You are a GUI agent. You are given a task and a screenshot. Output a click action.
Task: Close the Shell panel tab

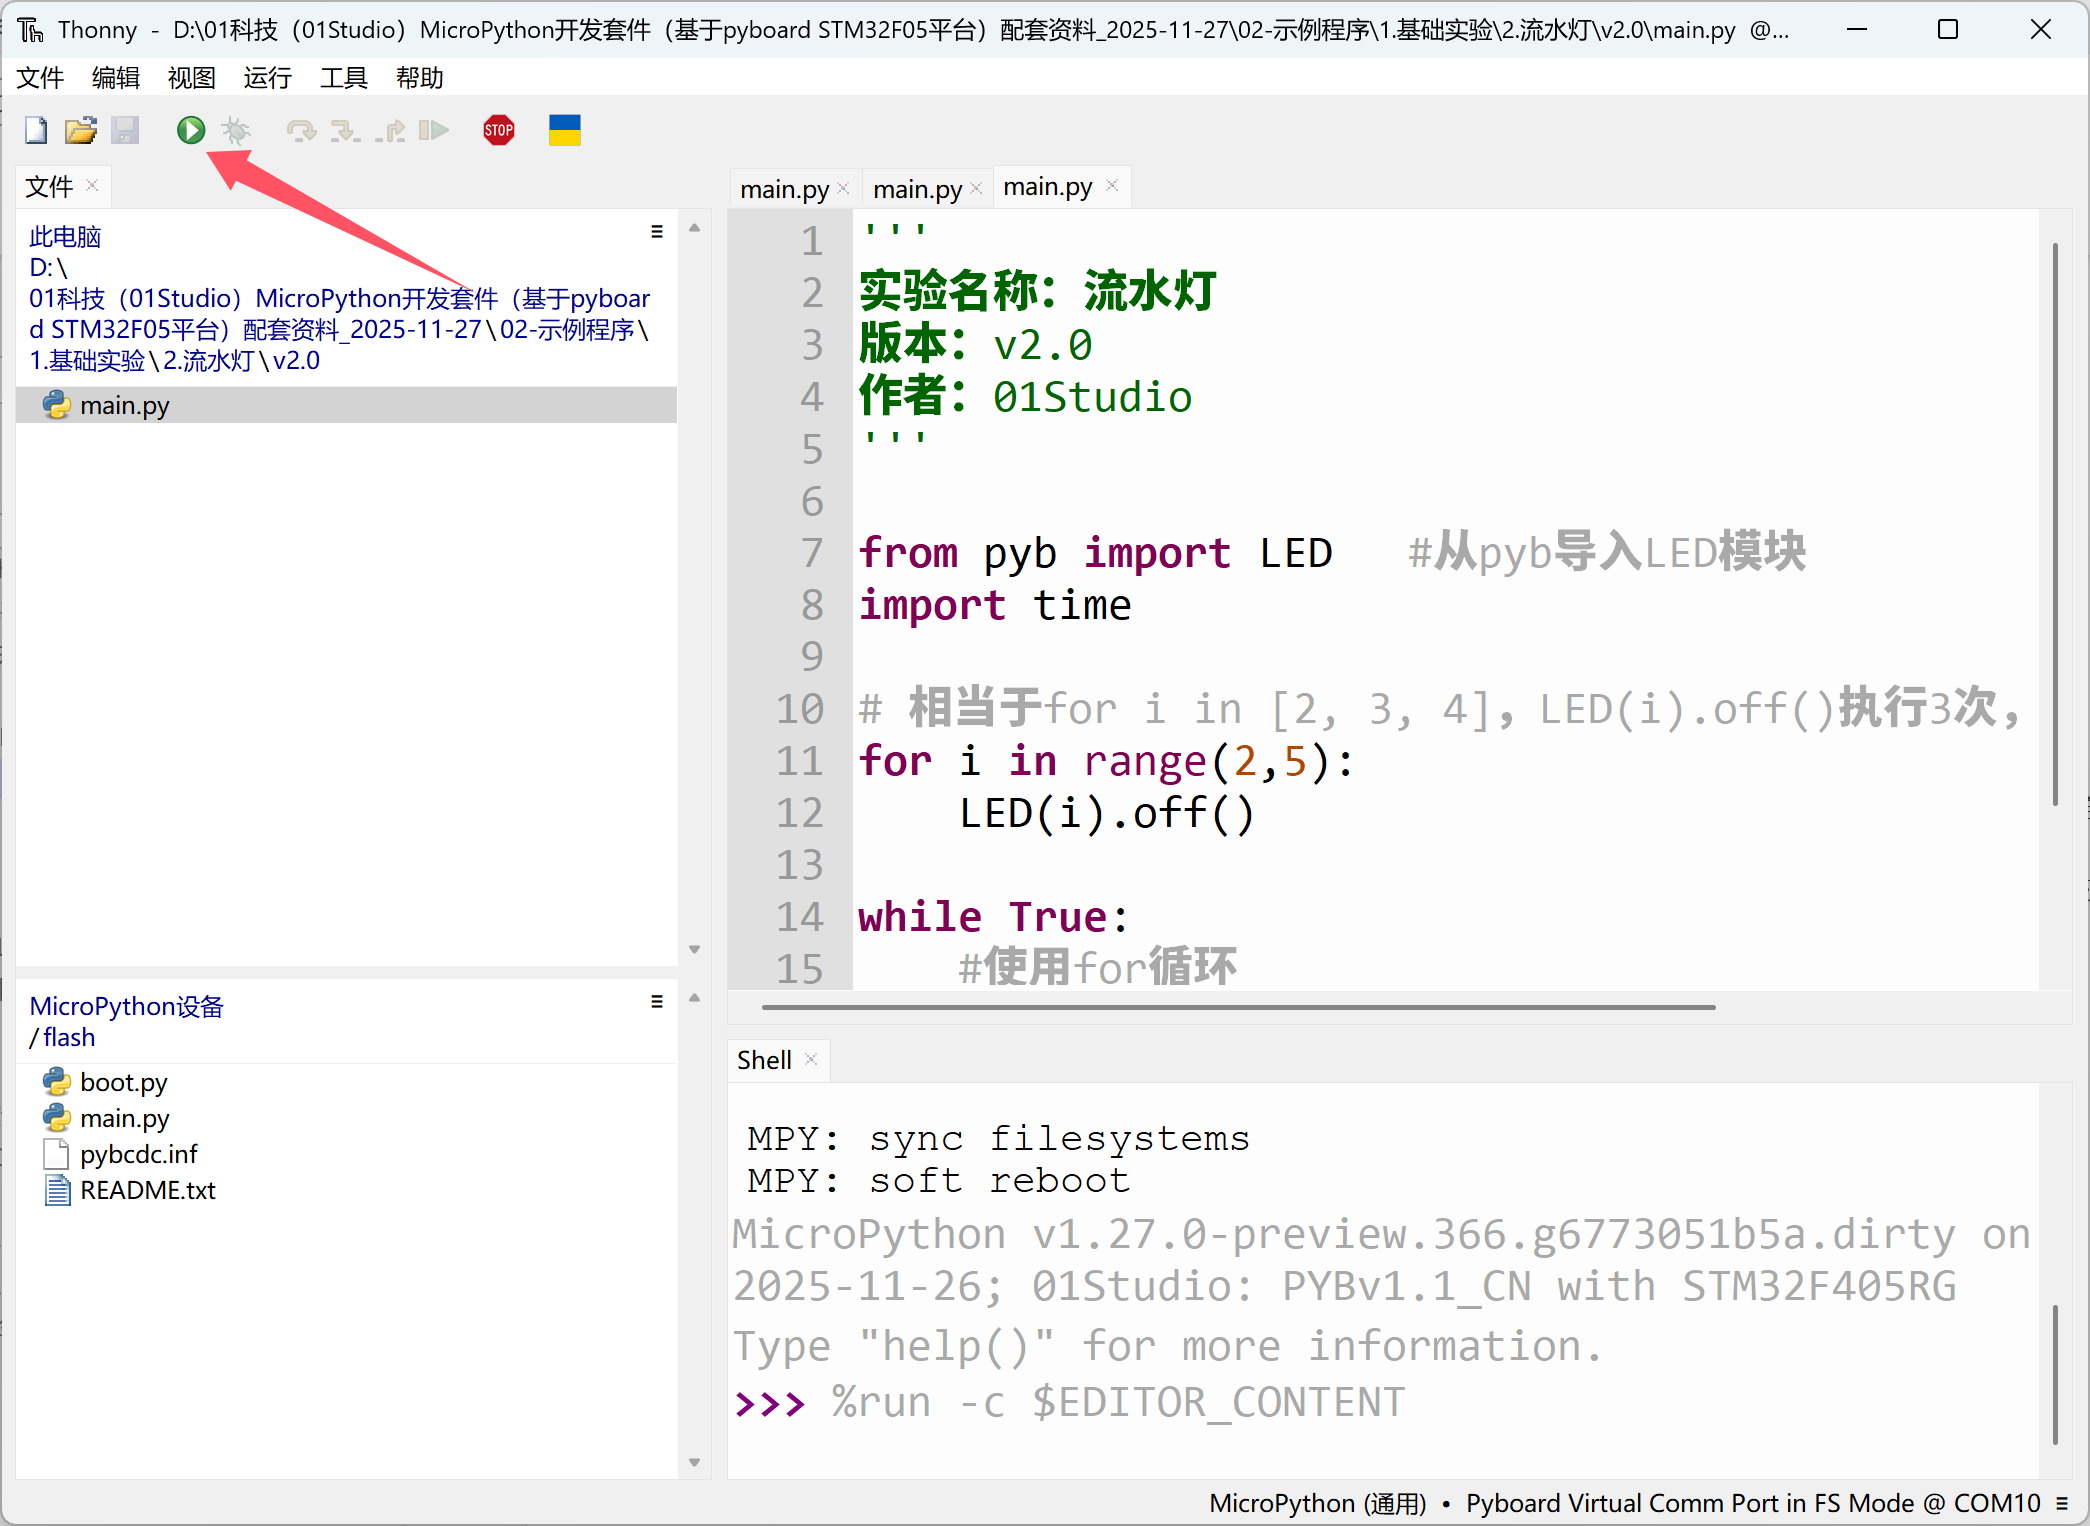(811, 1060)
